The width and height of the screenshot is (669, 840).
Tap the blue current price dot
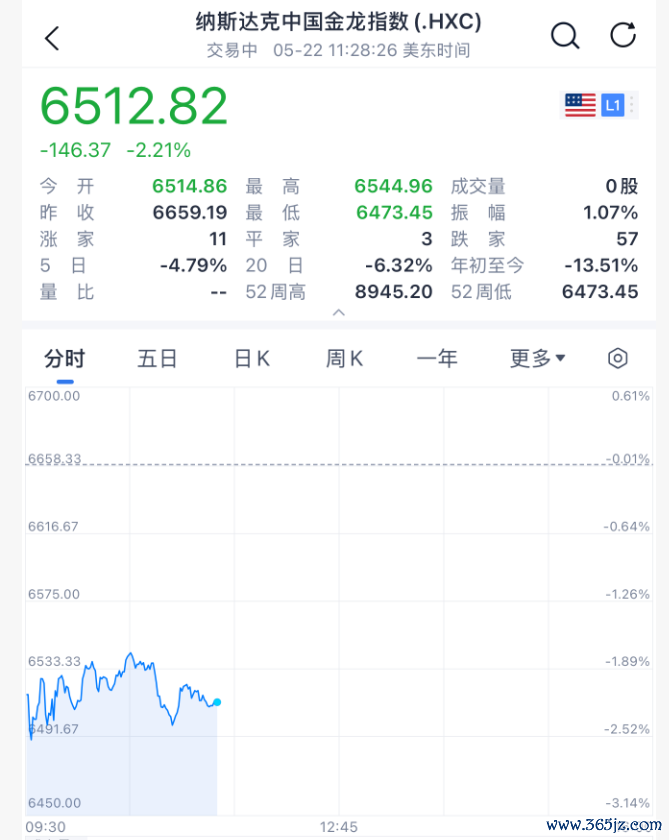(x=217, y=702)
